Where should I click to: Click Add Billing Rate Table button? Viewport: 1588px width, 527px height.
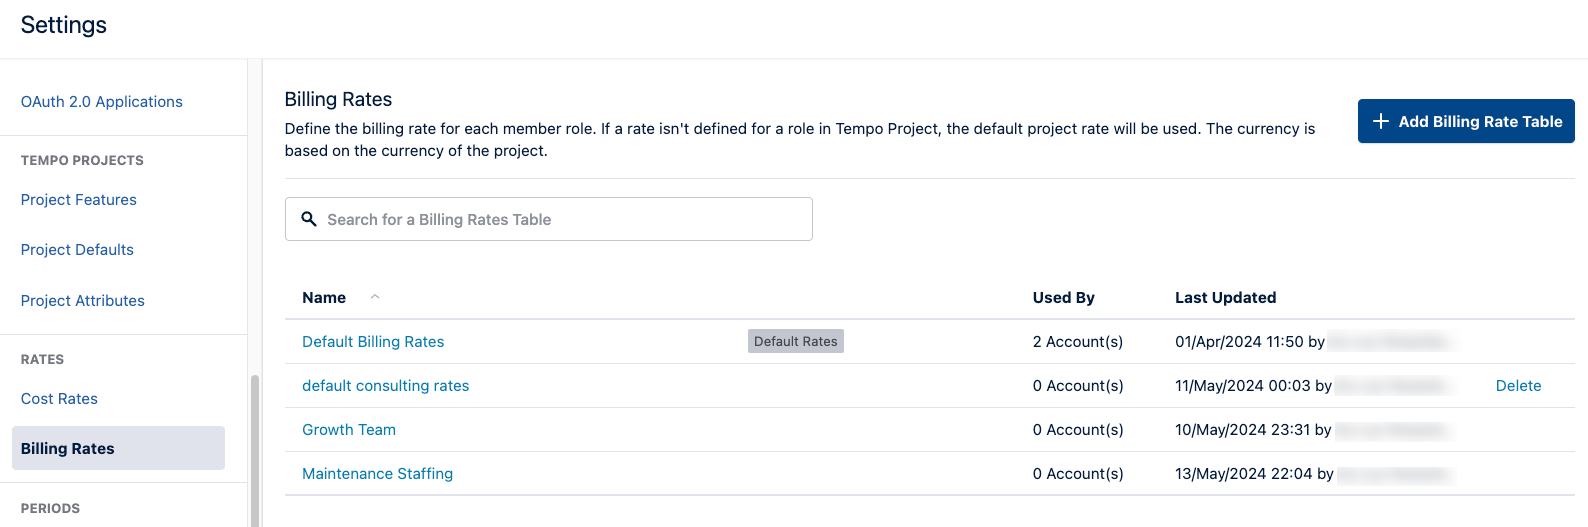pos(1465,121)
